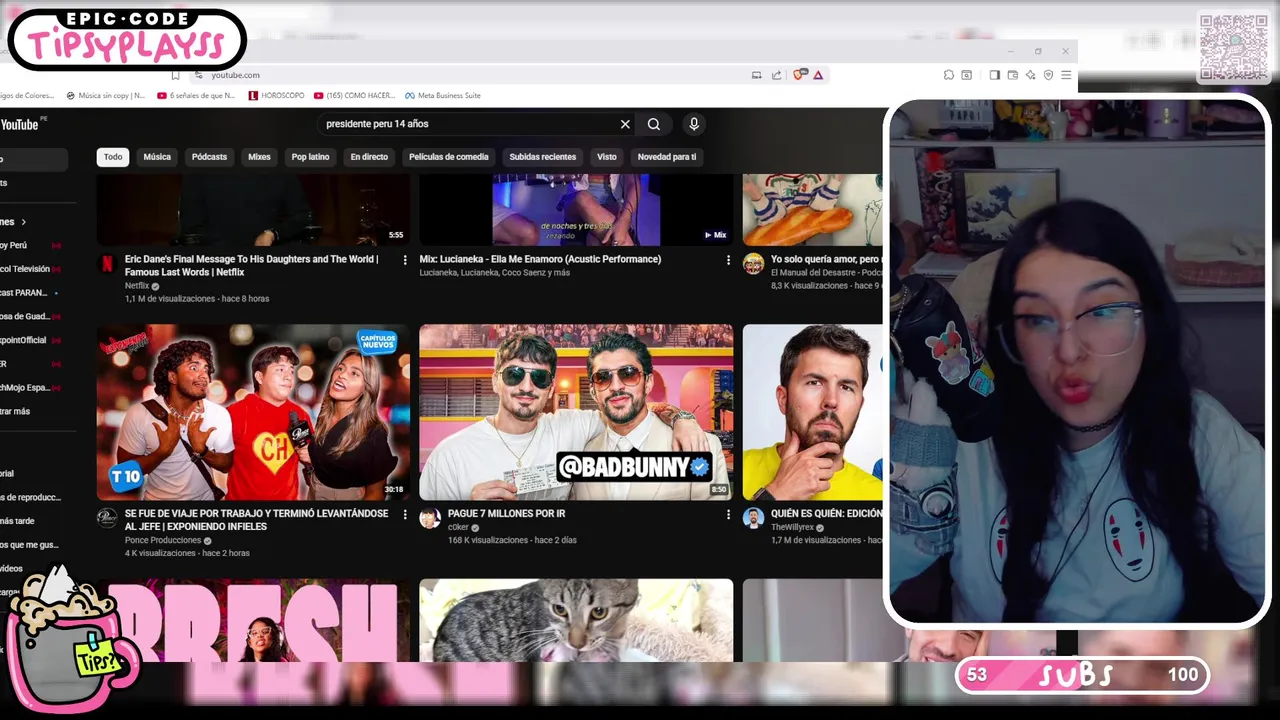Open the Netflix channel name link
This screenshot has height=720, width=1280.
136,286
